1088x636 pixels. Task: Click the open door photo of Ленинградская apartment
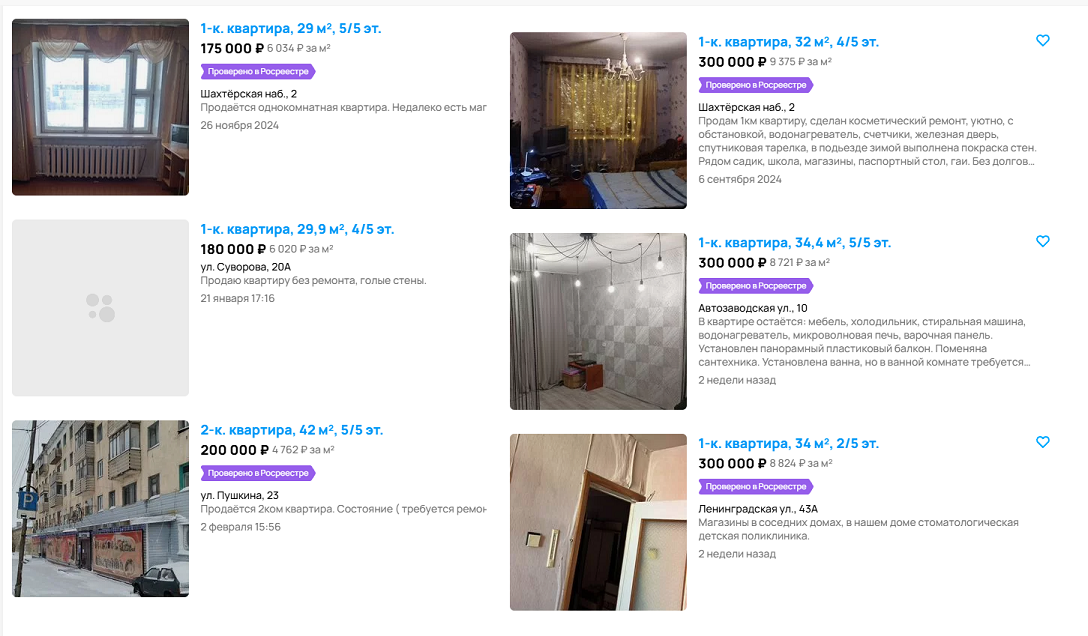598,522
